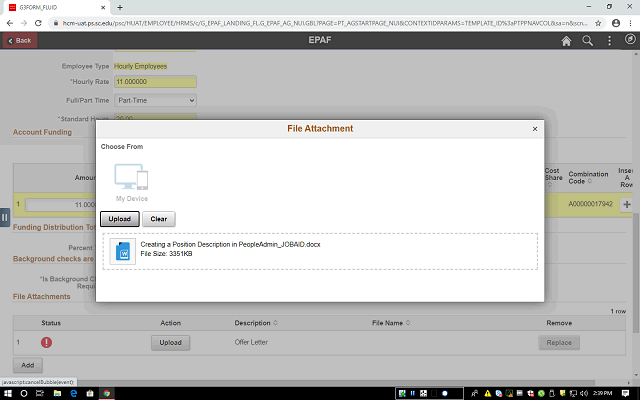
Task: Sort attachments by File Name column
Action: [x=391, y=323]
